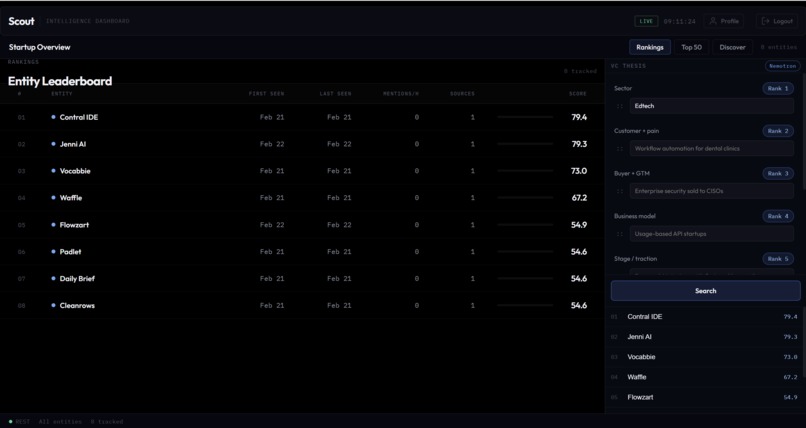806x428 pixels.
Task: Click the Business model input field
Action: click(x=711, y=234)
